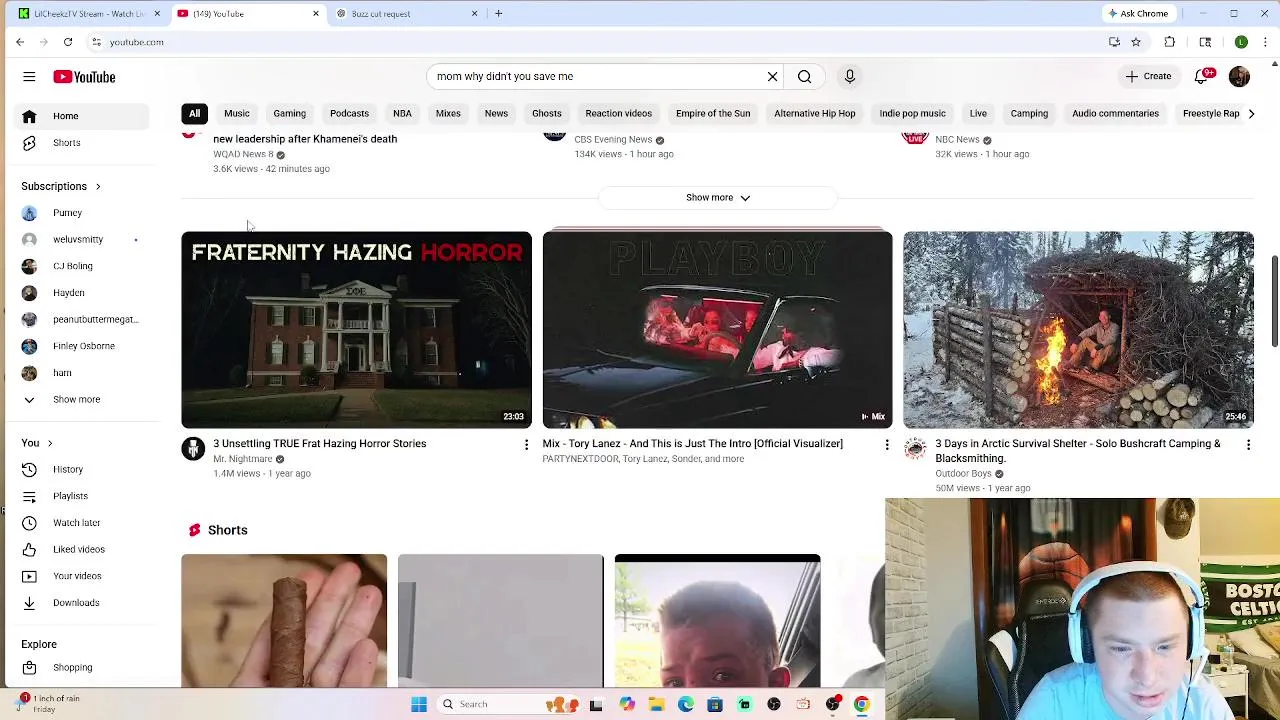
Task: Select the NBA filter chip
Action: pyautogui.click(x=402, y=113)
